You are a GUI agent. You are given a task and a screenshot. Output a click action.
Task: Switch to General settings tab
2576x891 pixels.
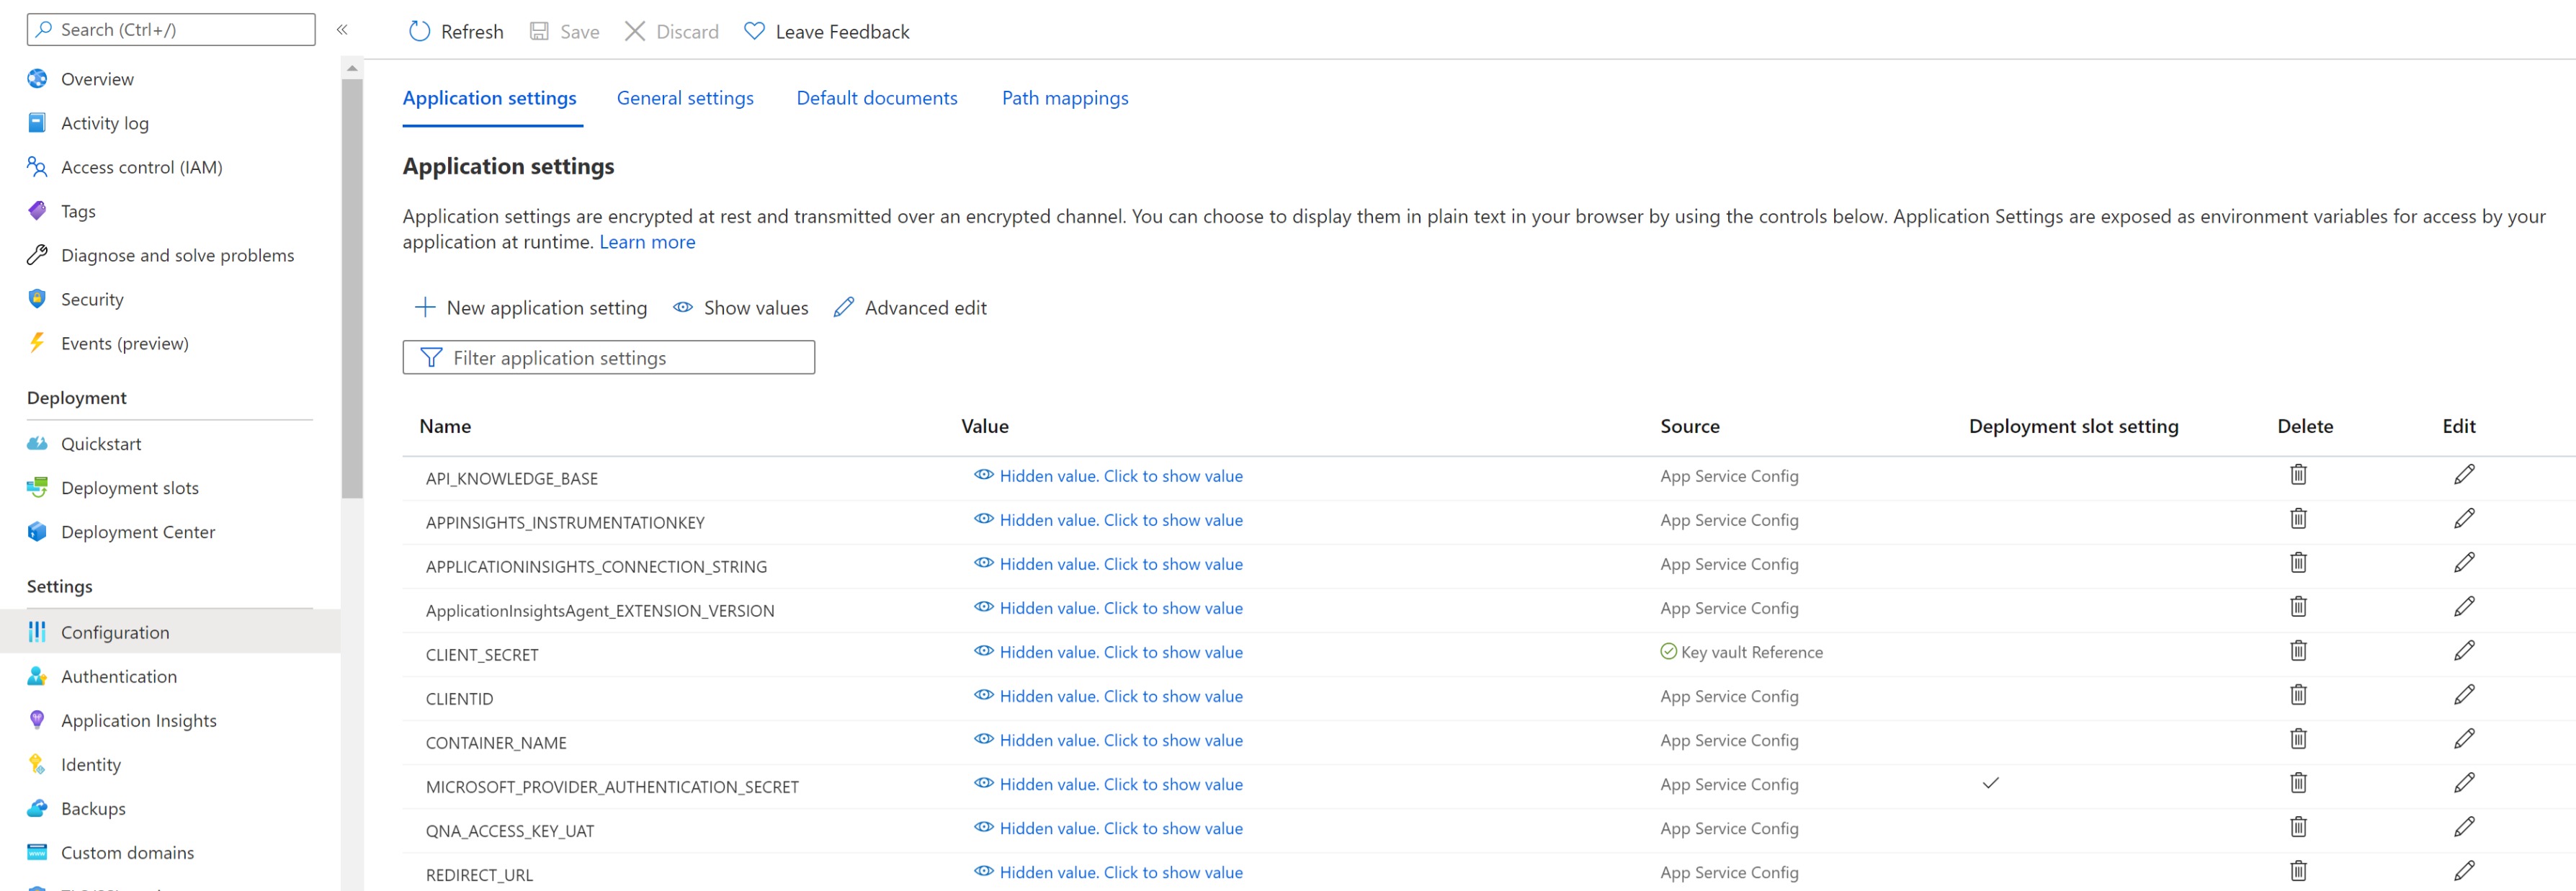tap(685, 98)
